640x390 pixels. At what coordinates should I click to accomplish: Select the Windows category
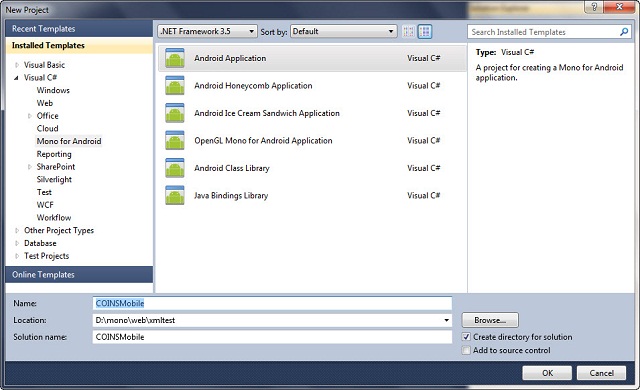(x=53, y=90)
